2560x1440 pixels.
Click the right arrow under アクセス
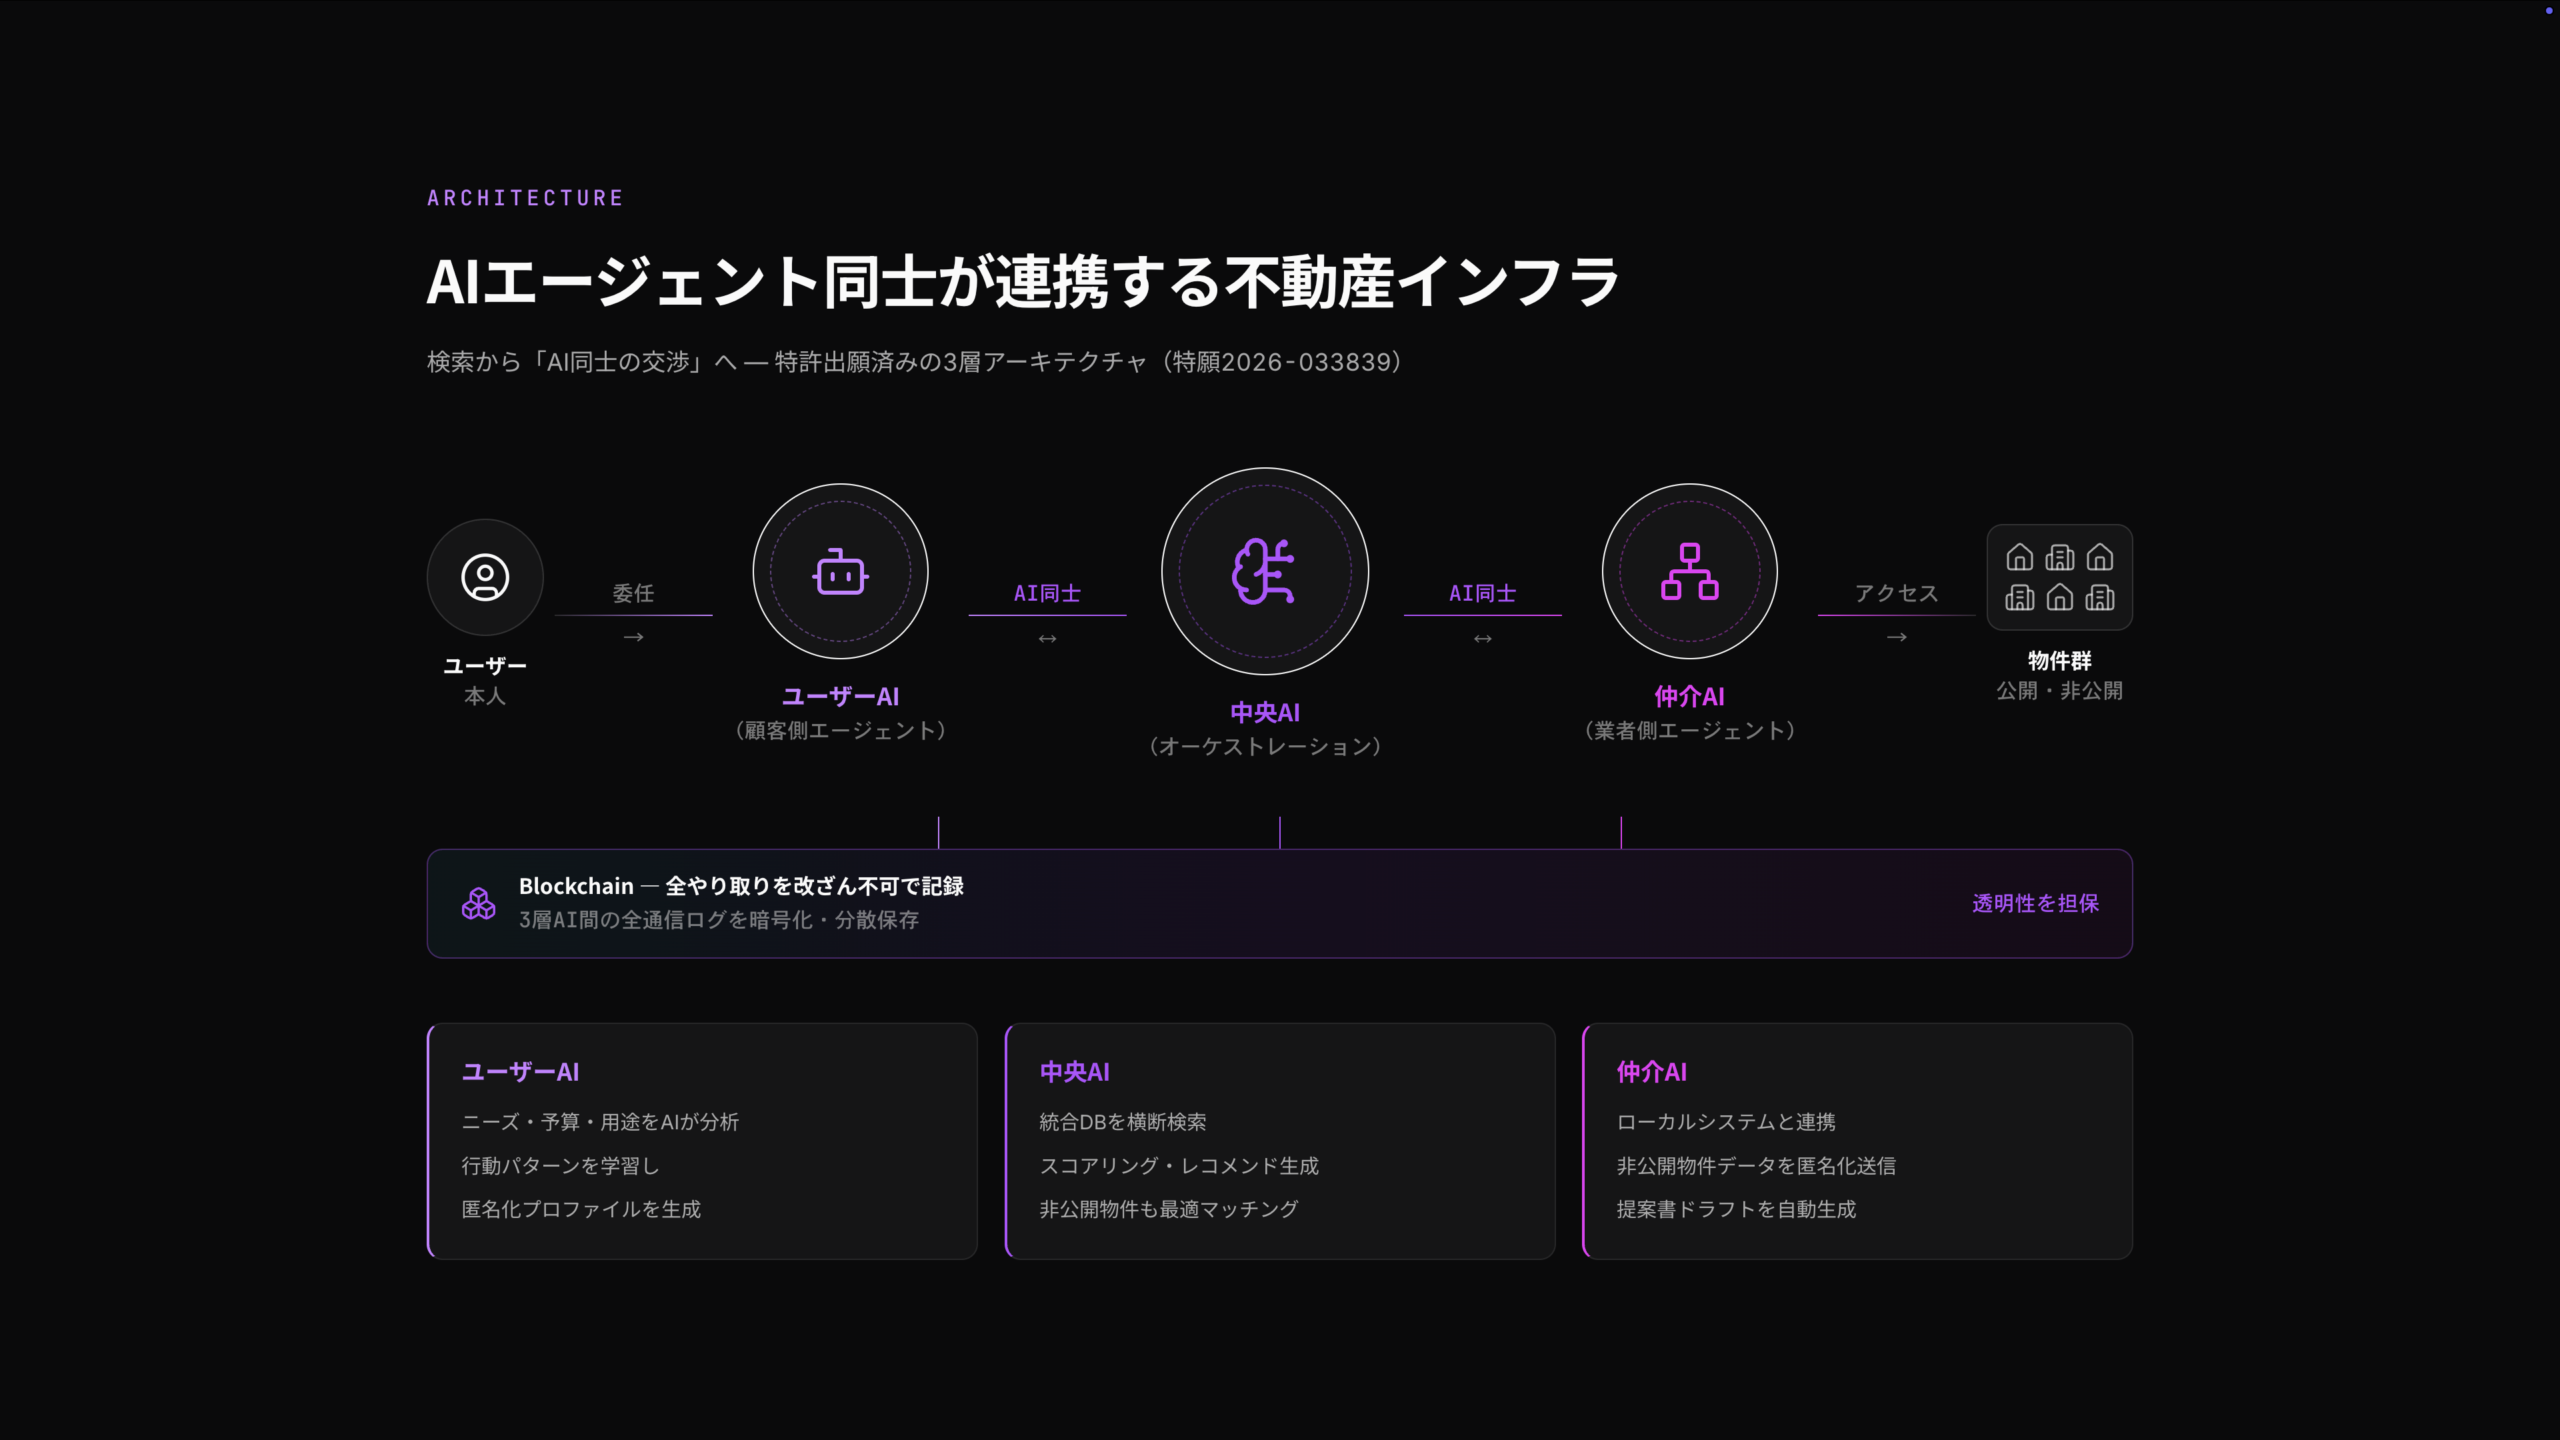click(x=1896, y=637)
